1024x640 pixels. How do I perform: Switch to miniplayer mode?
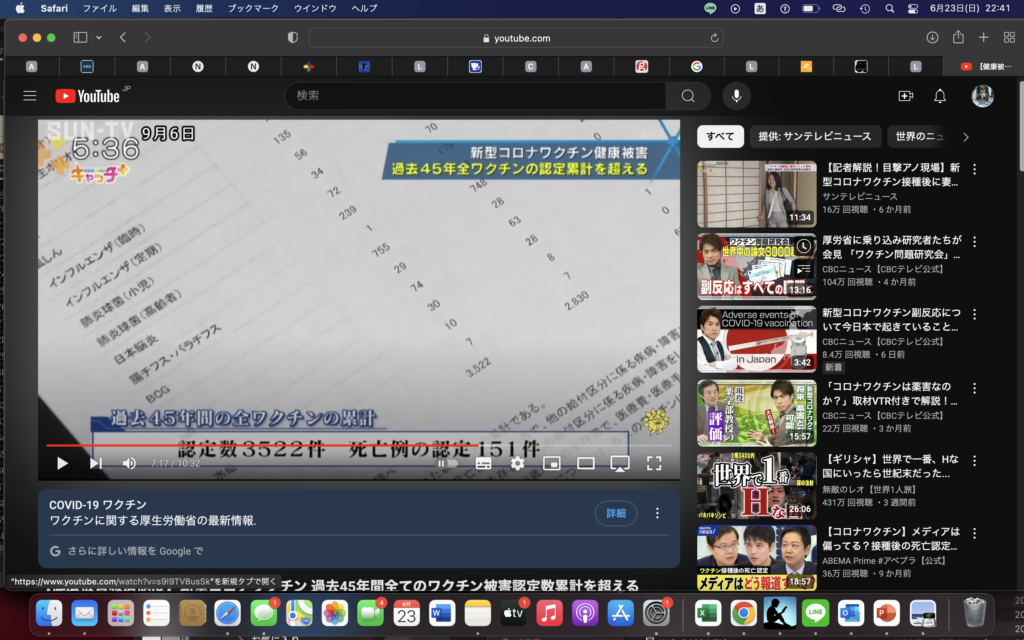tap(551, 463)
